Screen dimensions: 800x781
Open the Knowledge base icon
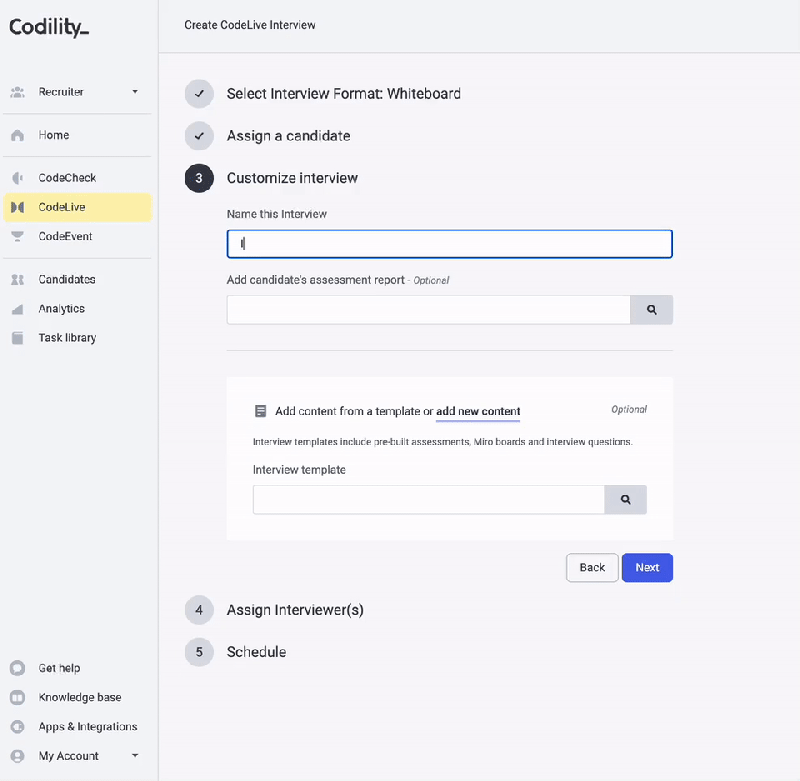[16, 697]
